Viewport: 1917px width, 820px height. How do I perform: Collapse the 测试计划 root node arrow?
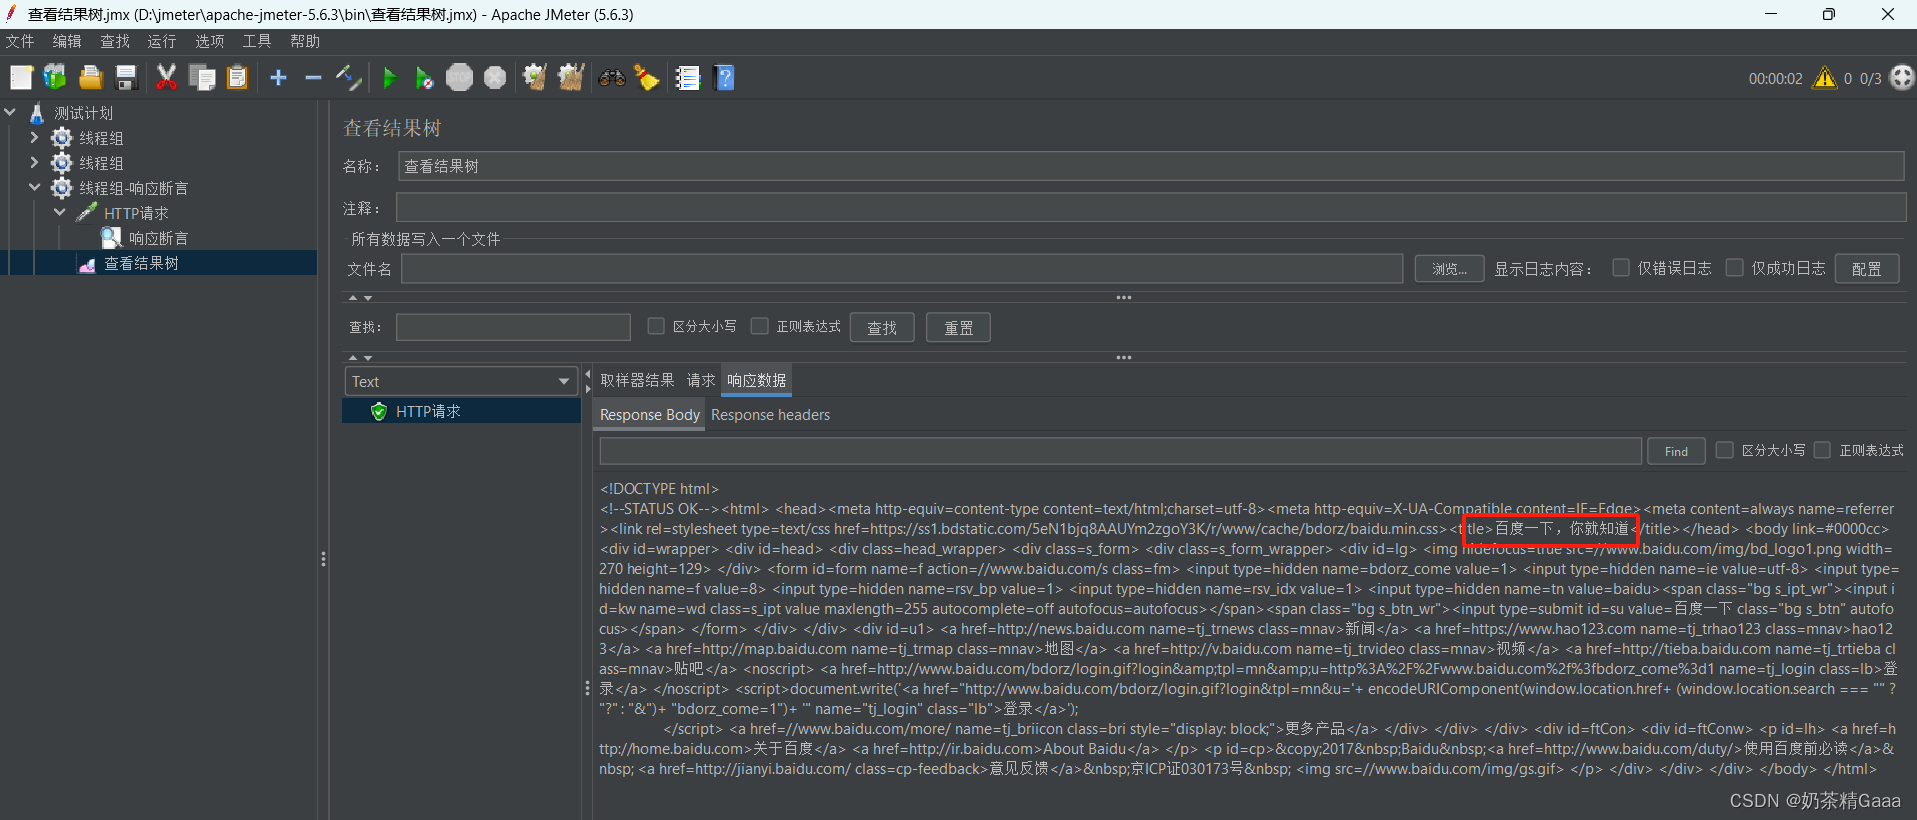click(x=10, y=113)
